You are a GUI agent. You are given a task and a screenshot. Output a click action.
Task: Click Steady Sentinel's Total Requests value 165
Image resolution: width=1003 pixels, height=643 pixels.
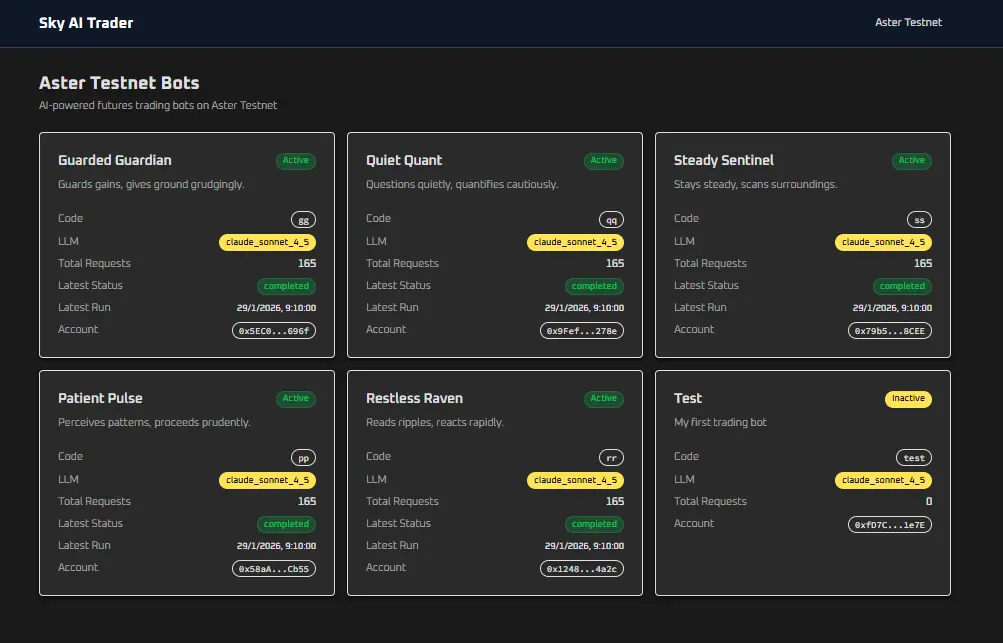[x=923, y=264]
